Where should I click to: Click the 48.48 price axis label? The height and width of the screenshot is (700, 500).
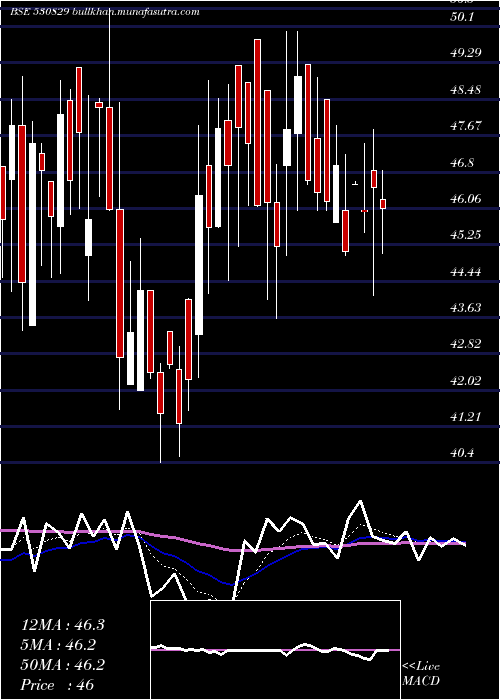pyautogui.click(x=465, y=90)
